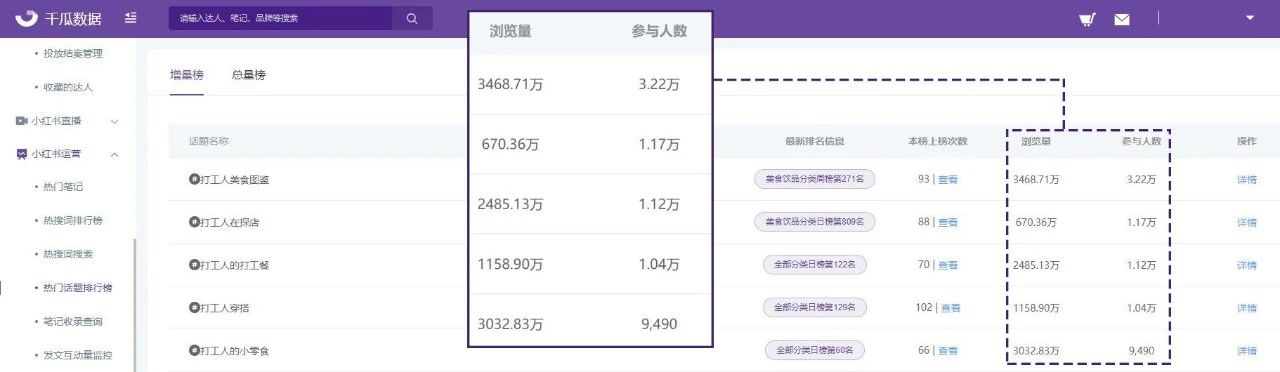Click the hashtag icon of 打工人穿搭
Viewport: 1280px width, 372px height.
(194, 308)
